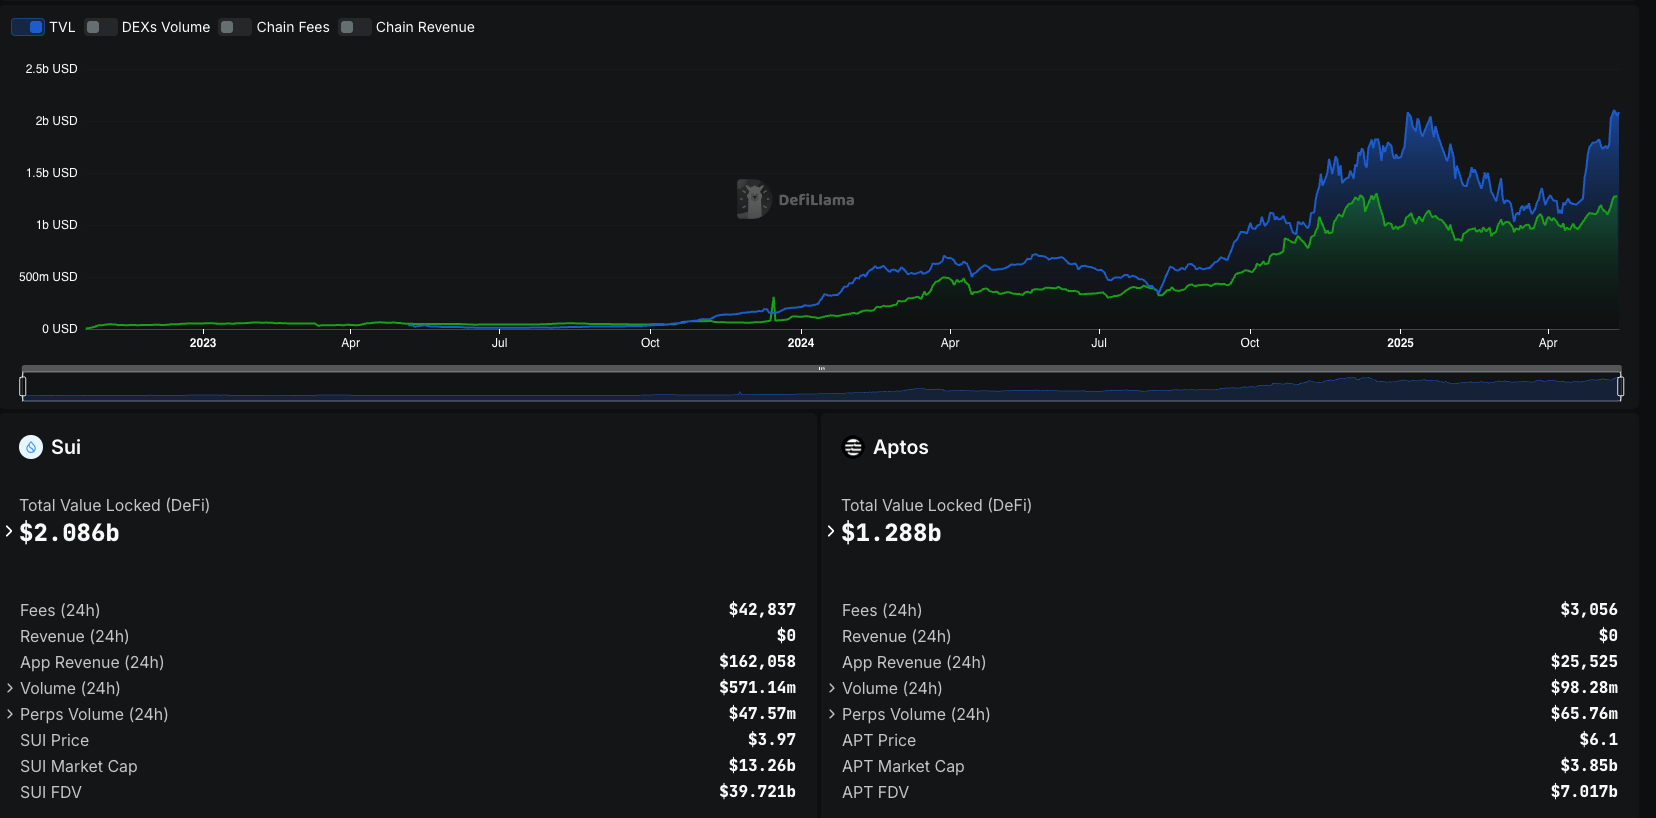Click the Aptos chain logo icon
Viewport: 1656px width, 818px height.
pos(853,447)
